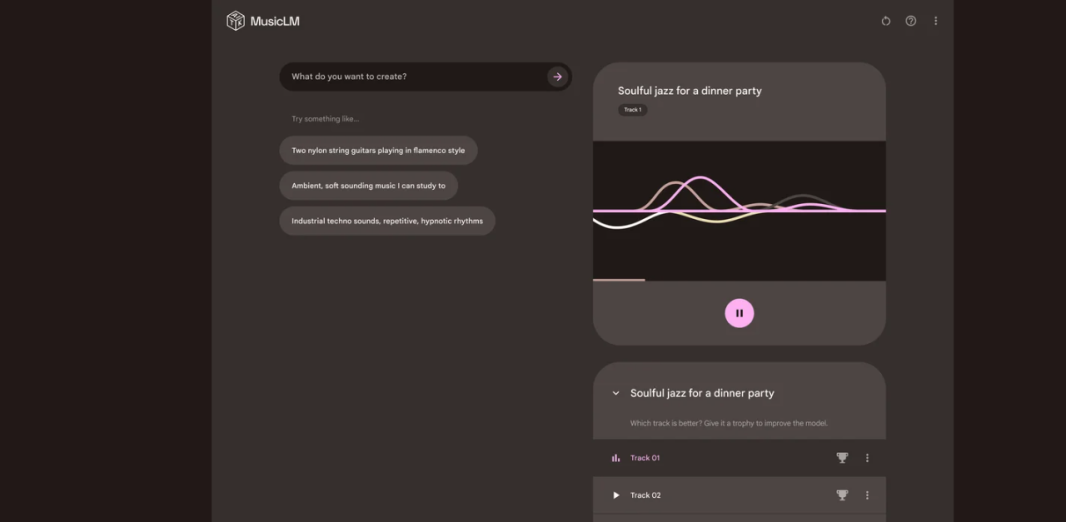
Task: Click the Track 01 equalizer icon
Action: coord(616,458)
